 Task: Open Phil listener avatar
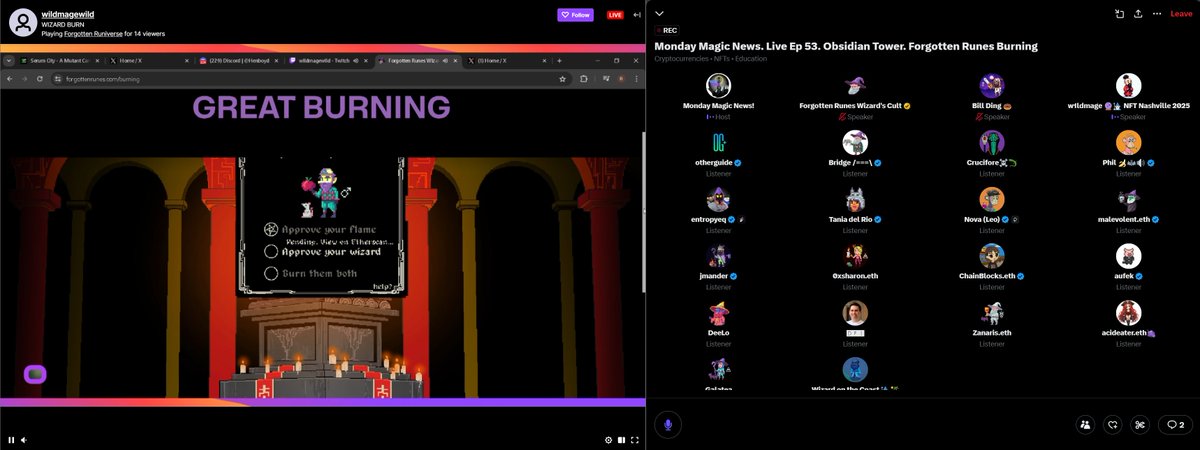click(1128, 142)
